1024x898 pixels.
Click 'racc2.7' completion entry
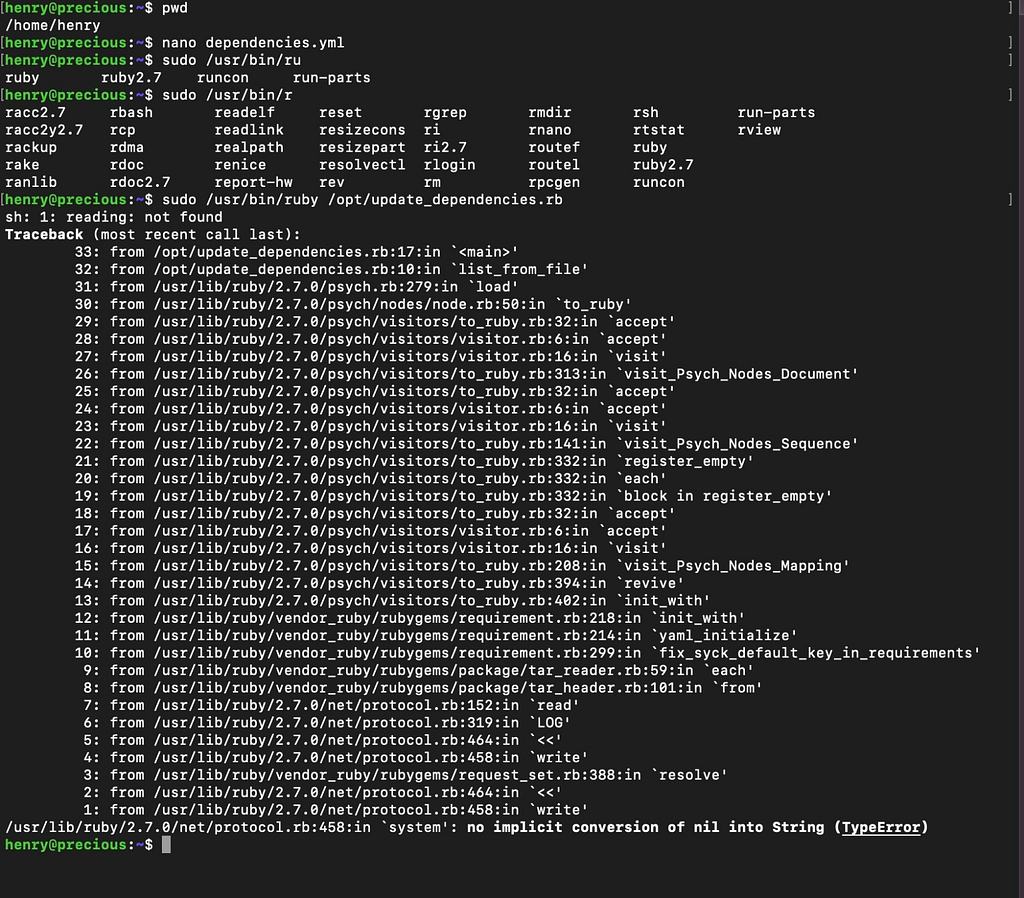35,112
